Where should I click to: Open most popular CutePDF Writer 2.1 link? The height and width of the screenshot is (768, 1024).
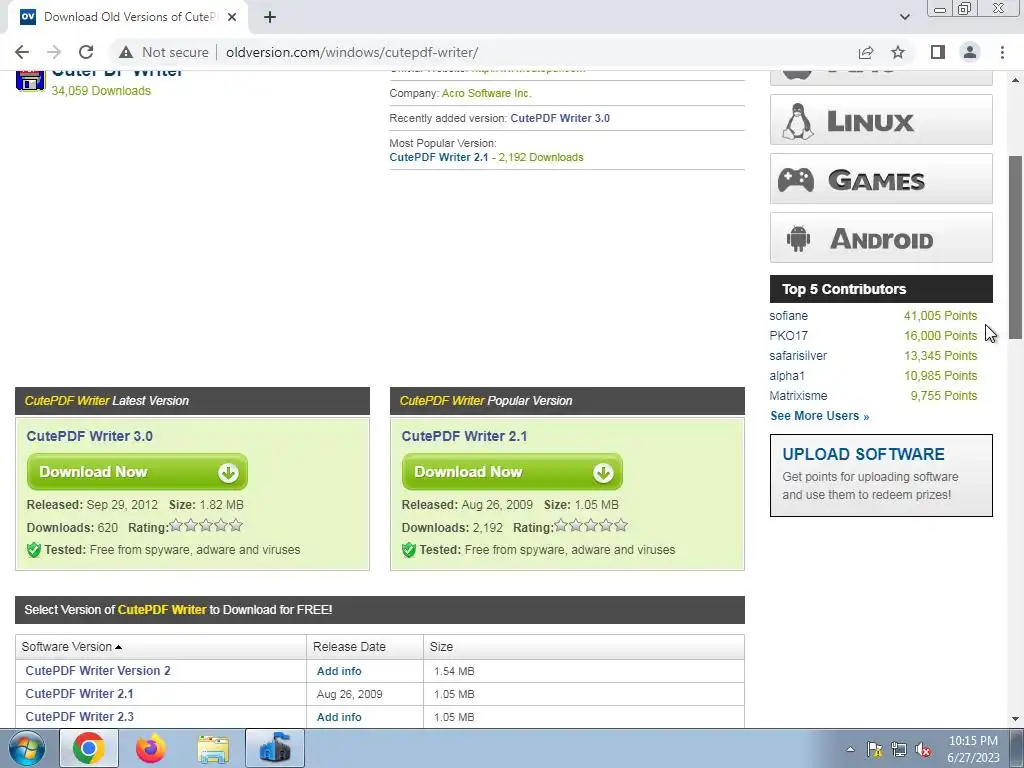[x=438, y=157]
